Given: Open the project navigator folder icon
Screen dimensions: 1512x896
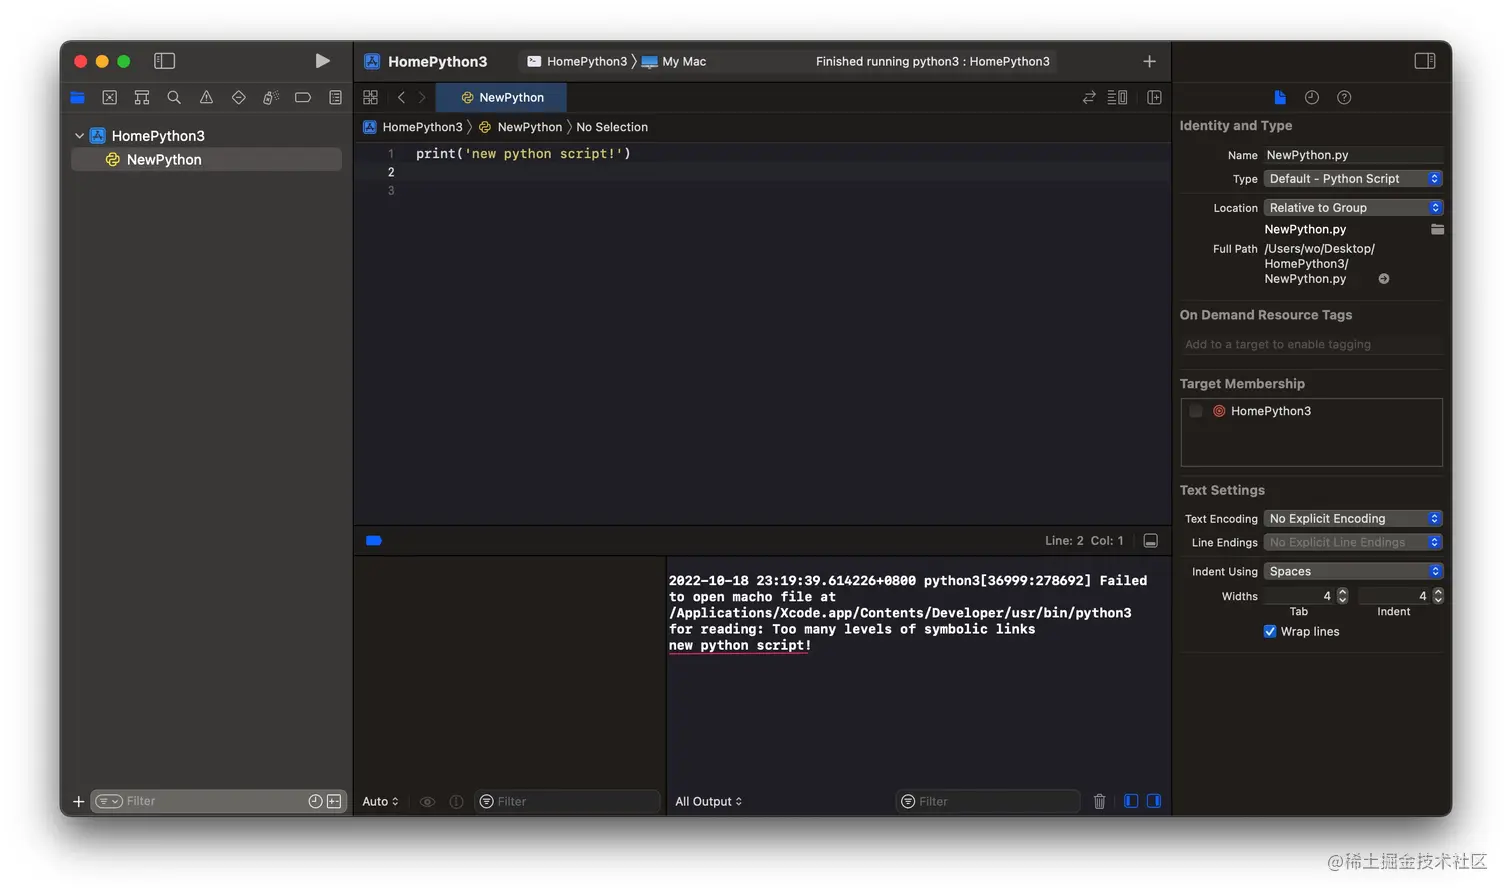Looking at the screenshot, I should (78, 97).
